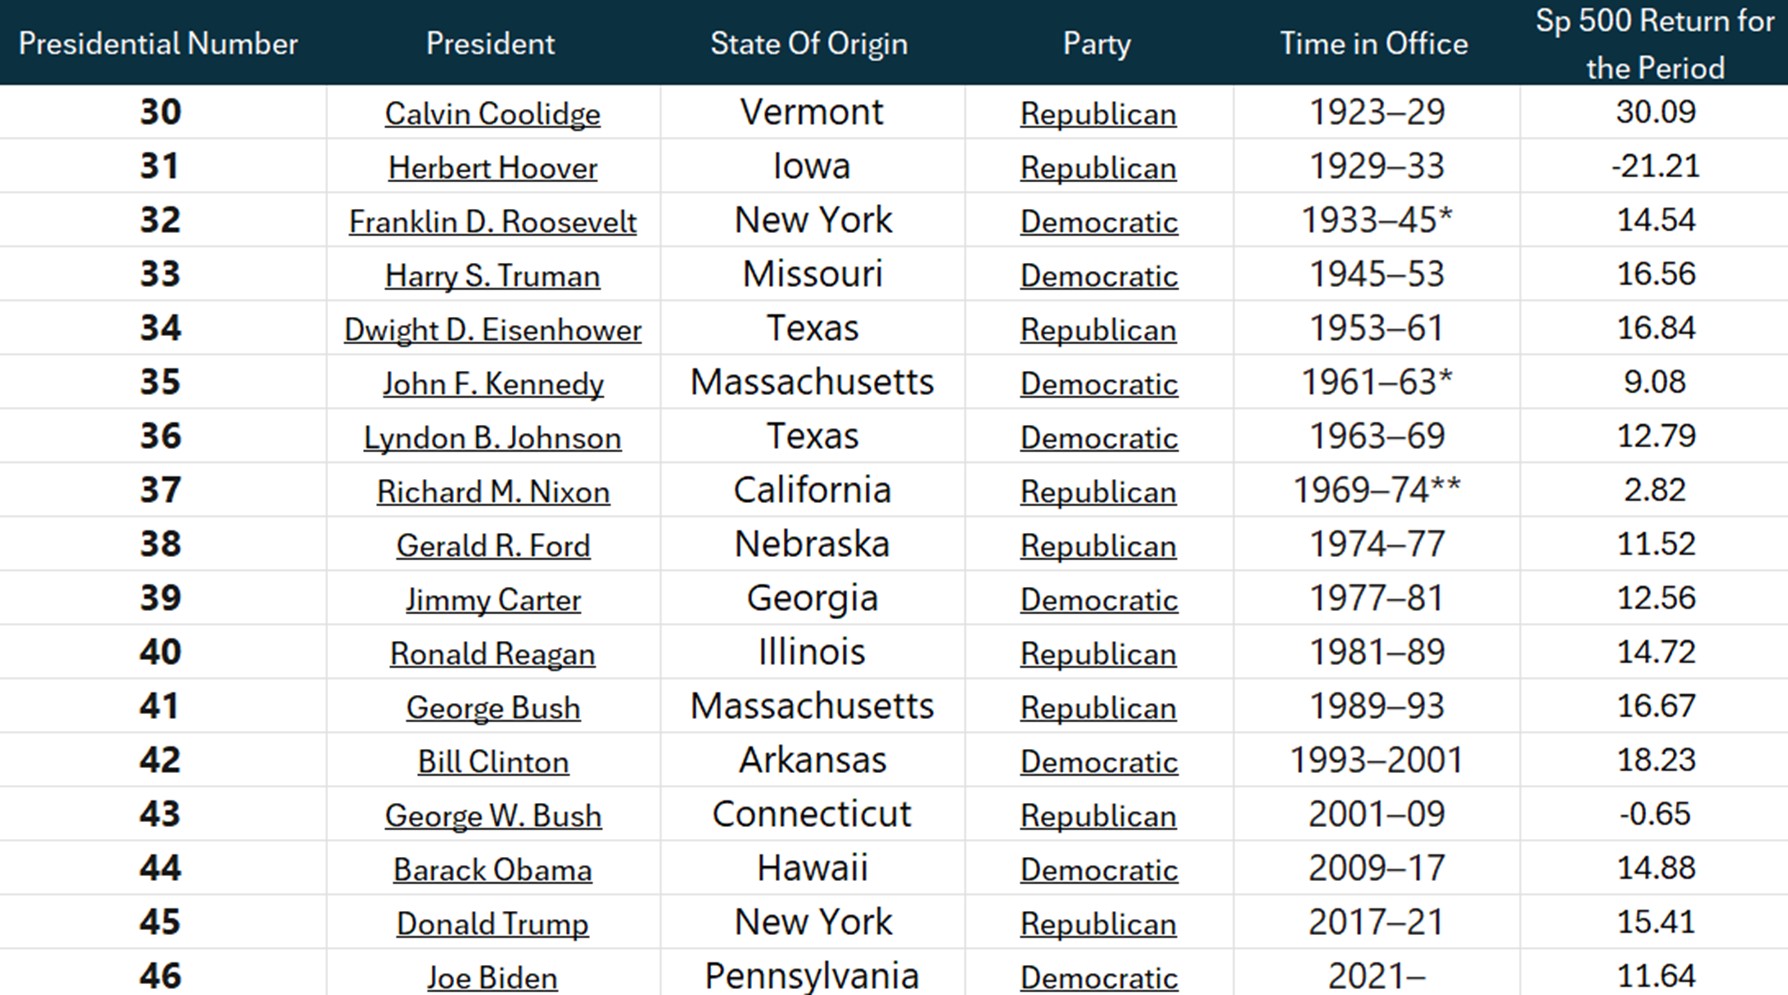Open the Joe Biden link
This screenshot has width=1788, height=995.
492,977
